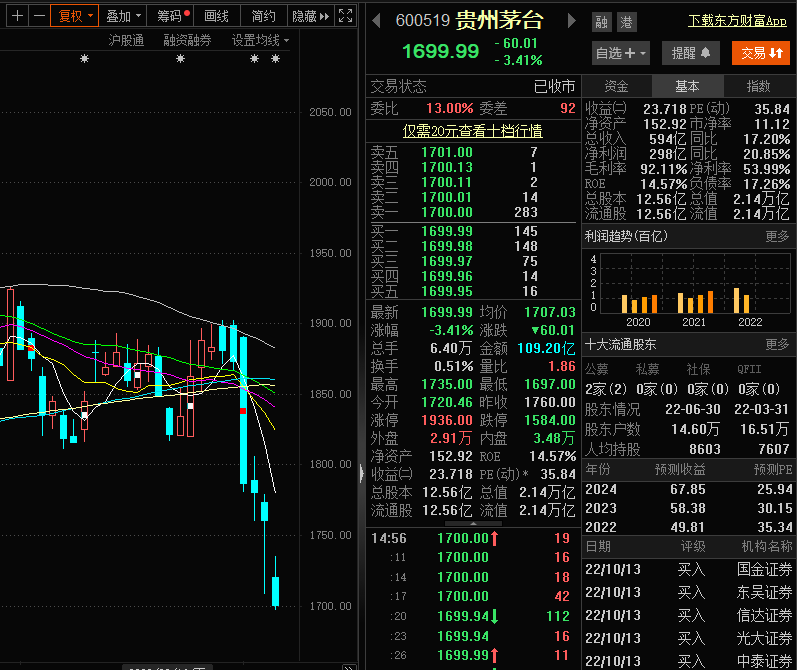
Task: Switch to the 资金 tab
Action: coord(616,86)
